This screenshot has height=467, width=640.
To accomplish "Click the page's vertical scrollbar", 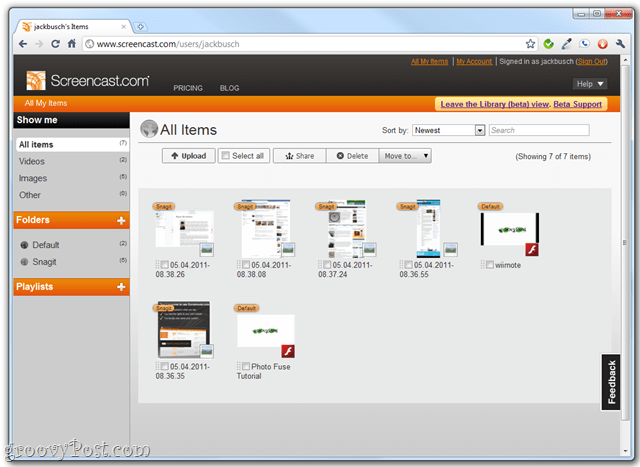I will point(625,243).
